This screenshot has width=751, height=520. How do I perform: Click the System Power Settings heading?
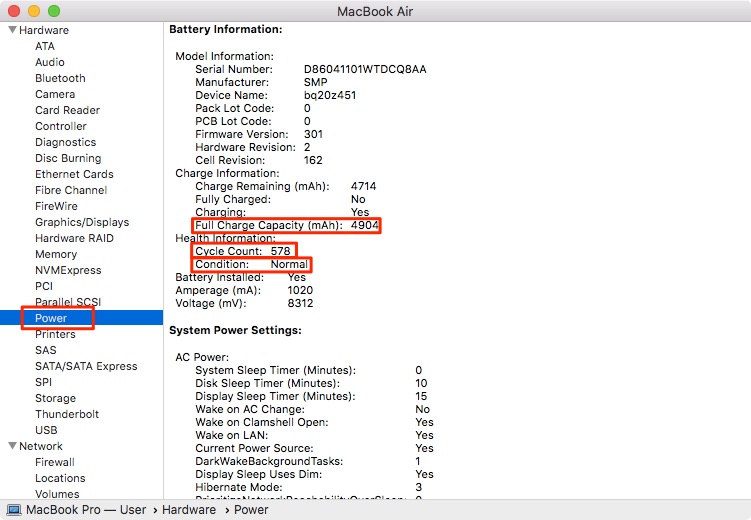coord(235,330)
